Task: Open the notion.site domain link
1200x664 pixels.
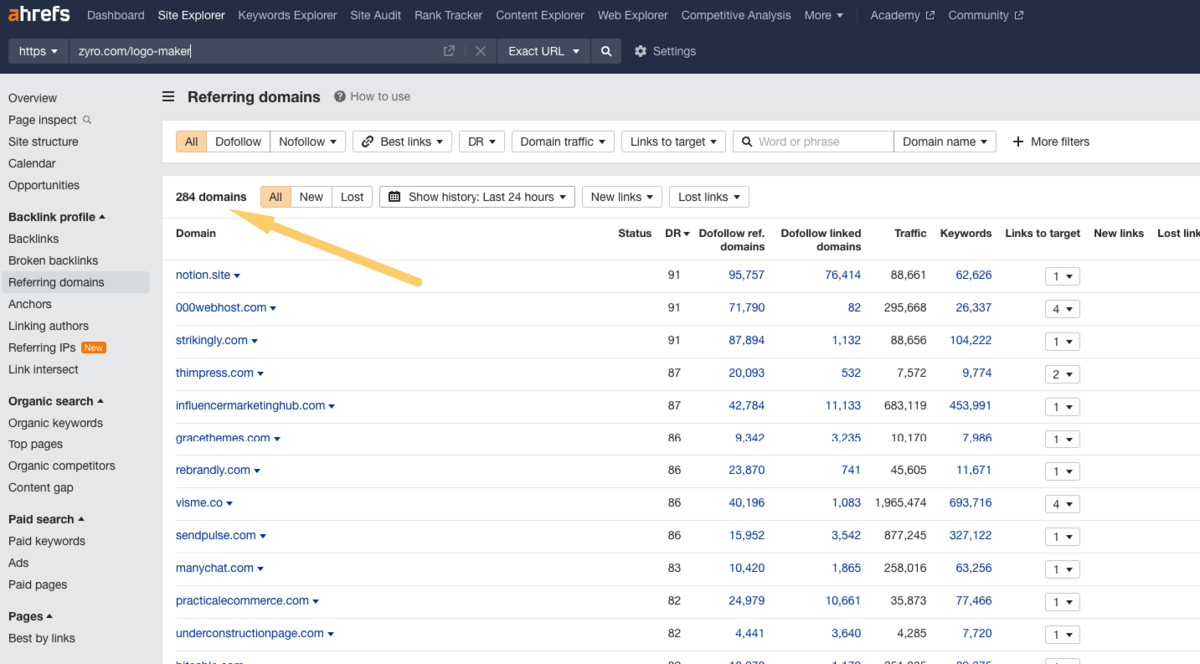Action: 203,275
